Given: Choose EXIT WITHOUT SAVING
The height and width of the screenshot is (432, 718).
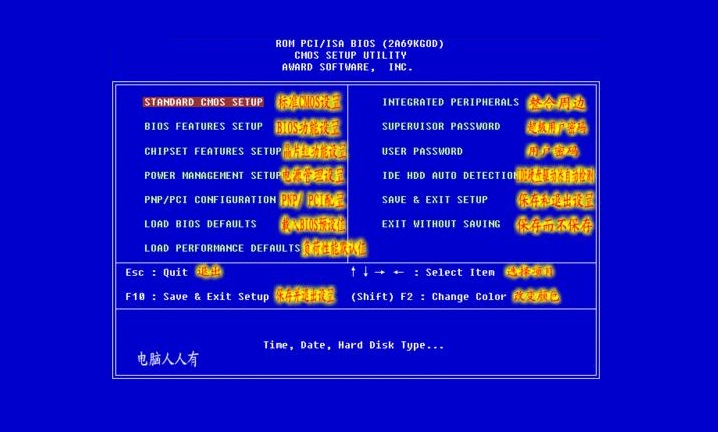Looking at the screenshot, I should [441, 224].
